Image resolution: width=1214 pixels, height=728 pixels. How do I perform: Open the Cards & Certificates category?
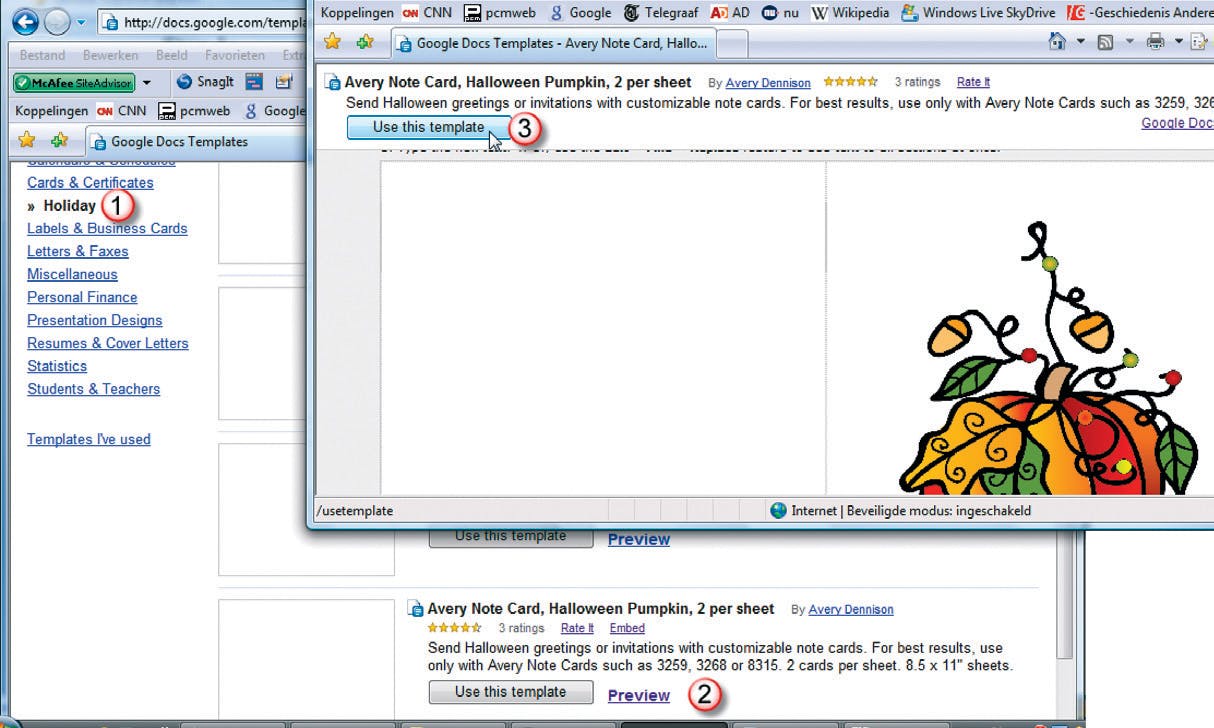tap(90, 182)
